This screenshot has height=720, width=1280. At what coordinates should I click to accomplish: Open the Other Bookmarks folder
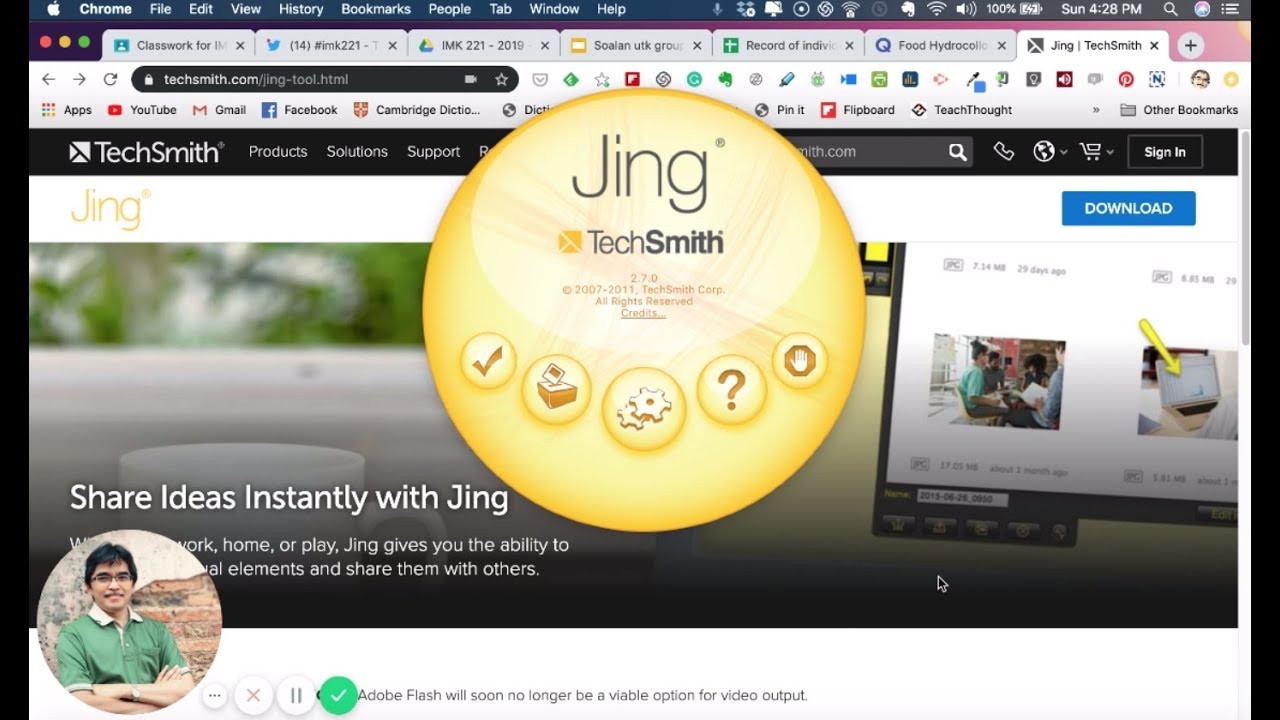coord(1179,110)
